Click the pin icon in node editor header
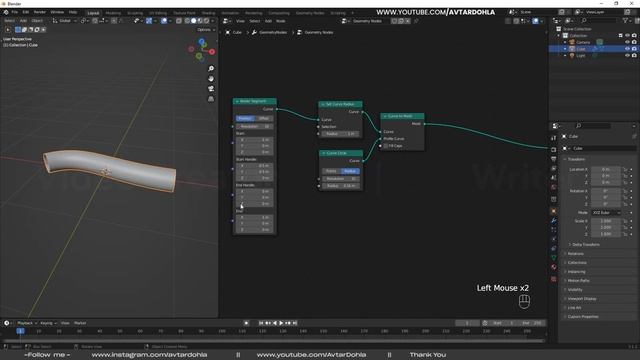 (x=416, y=21)
